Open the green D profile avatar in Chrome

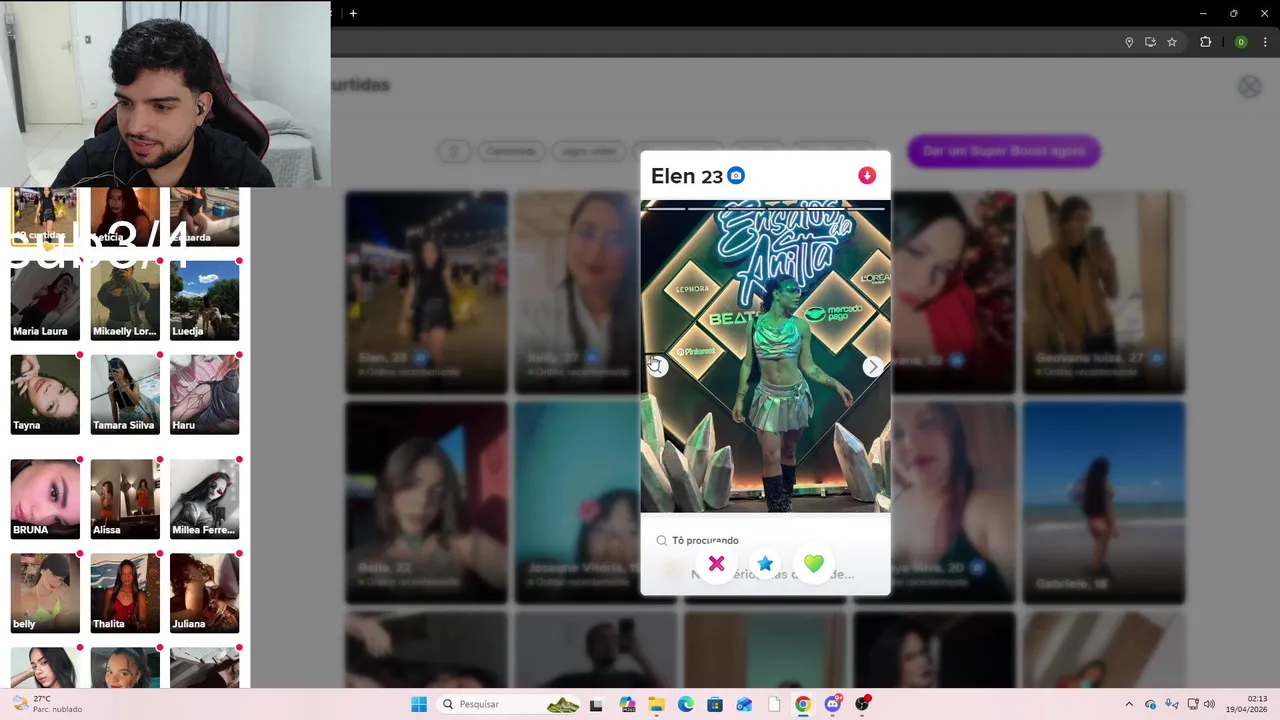[x=1241, y=42]
